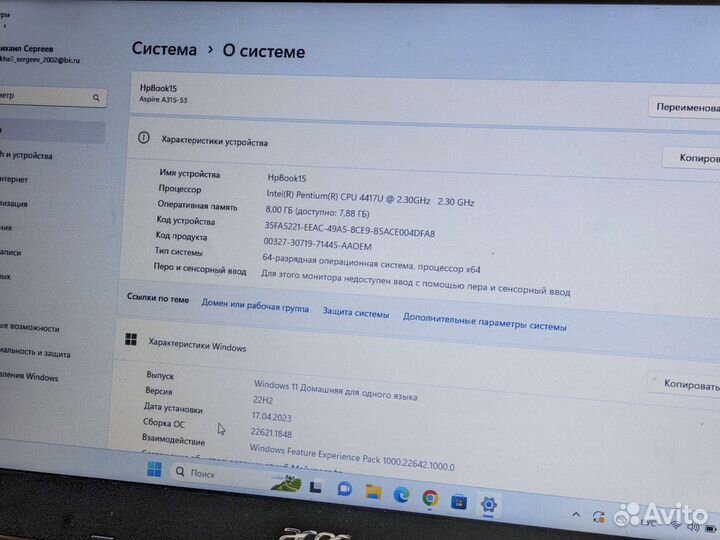Open the Учетные записи item in sidebar
This screenshot has width=720, height=540.
pyautogui.click(x=11, y=252)
